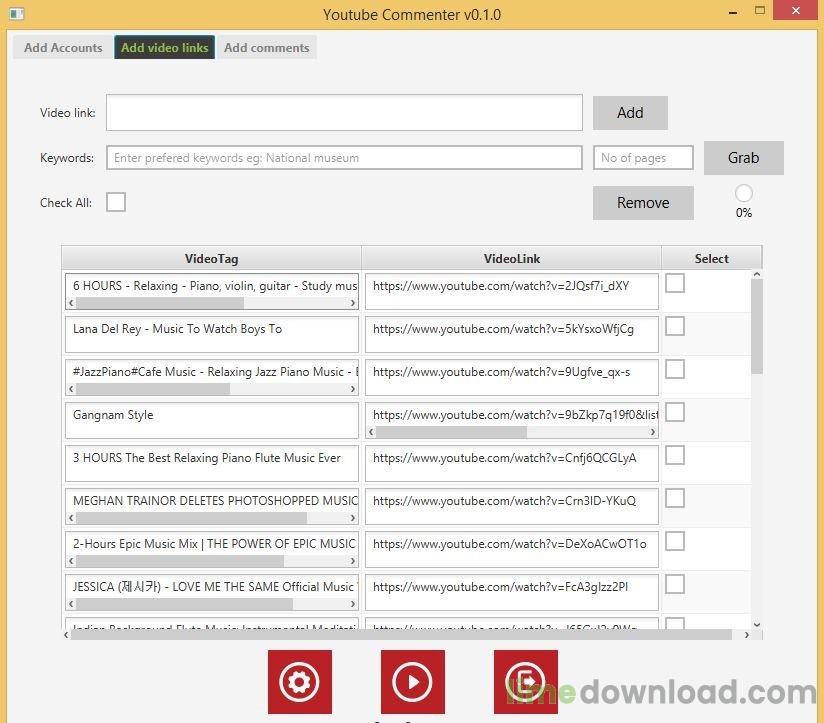Select the MEGHAN TRAINOR row checkbox
The image size is (824, 723).
pyautogui.click(x=675, y=499)
